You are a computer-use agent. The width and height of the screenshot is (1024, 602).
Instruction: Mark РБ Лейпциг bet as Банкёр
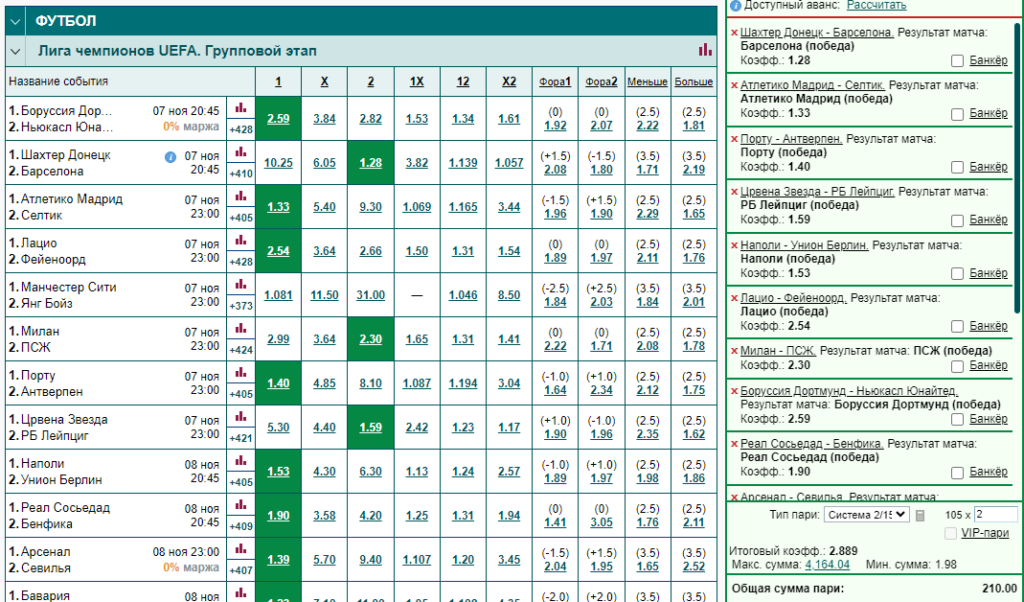pyautogui.click(x=957, y=221)
